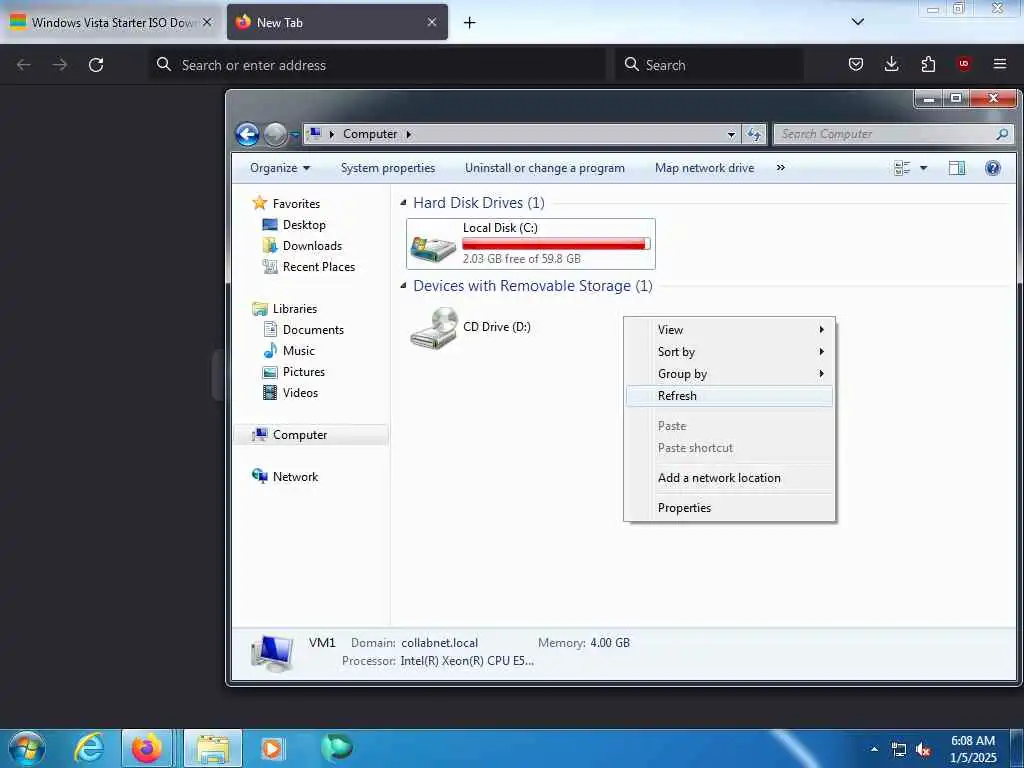
Task: Click the Network icon in sidebar
Action: (259, 476)
